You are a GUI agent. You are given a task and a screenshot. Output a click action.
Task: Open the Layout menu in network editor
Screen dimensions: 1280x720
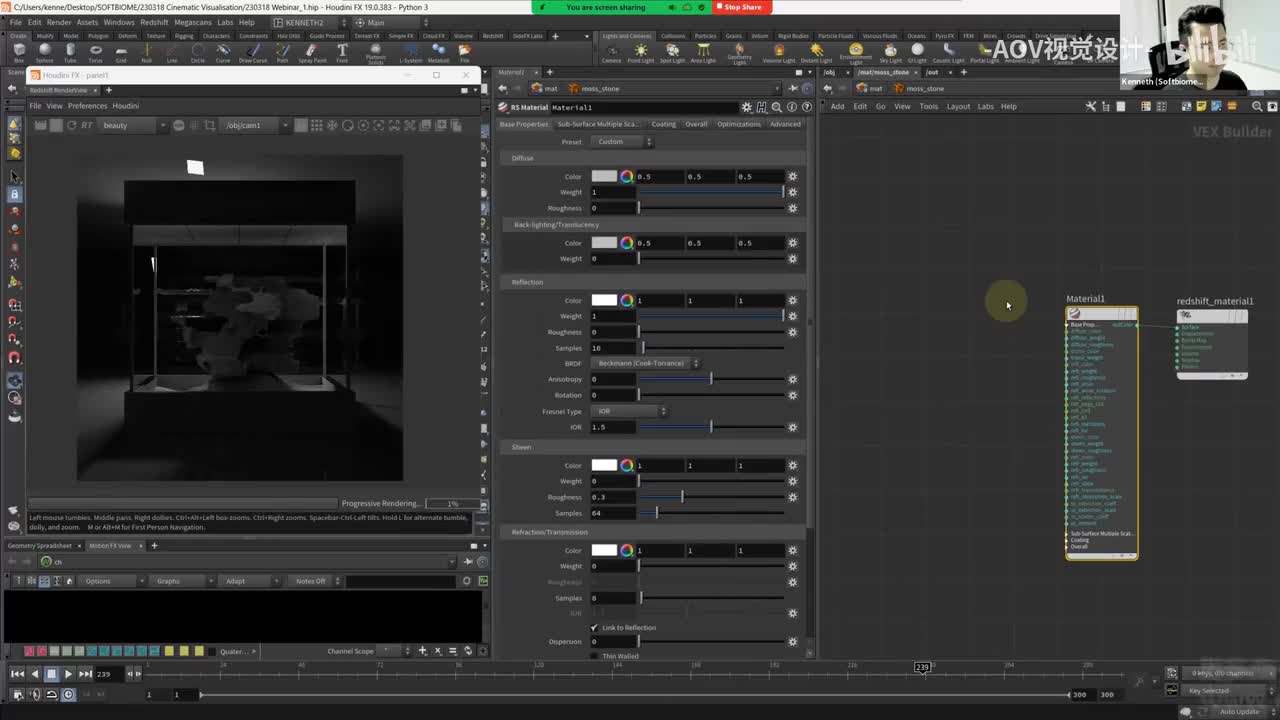958,106
